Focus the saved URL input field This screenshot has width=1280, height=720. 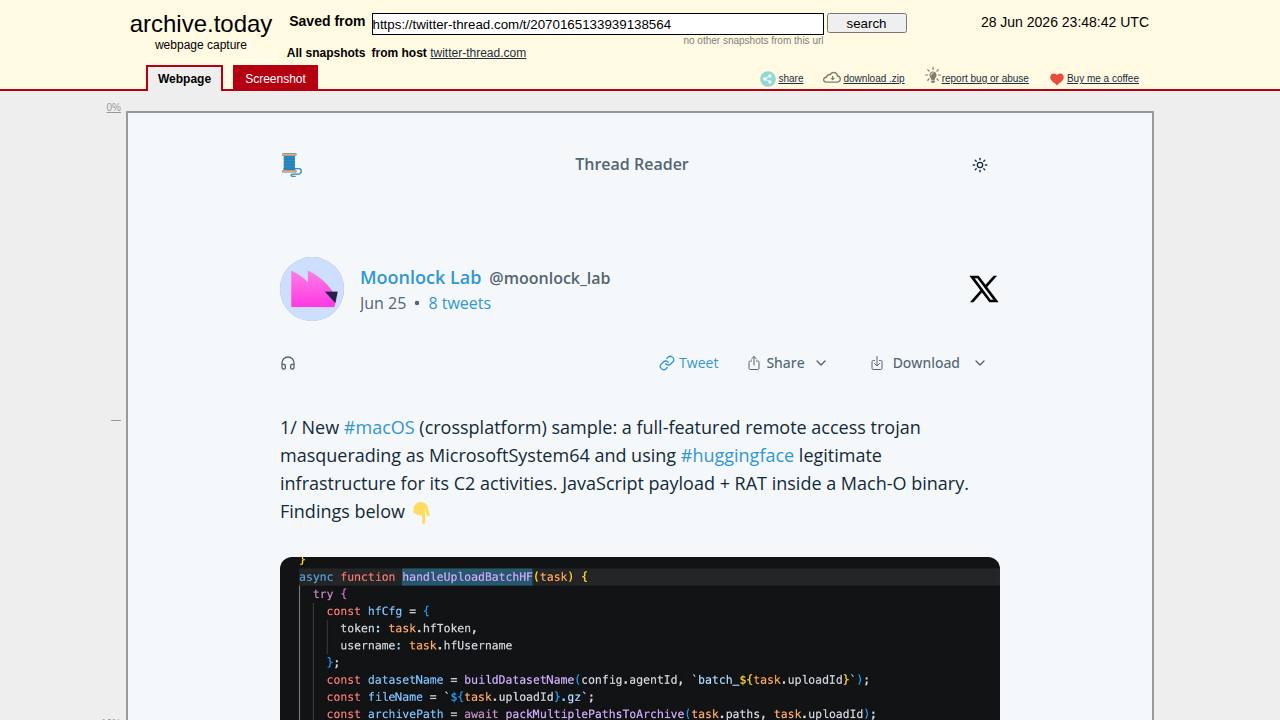(597, 24)
